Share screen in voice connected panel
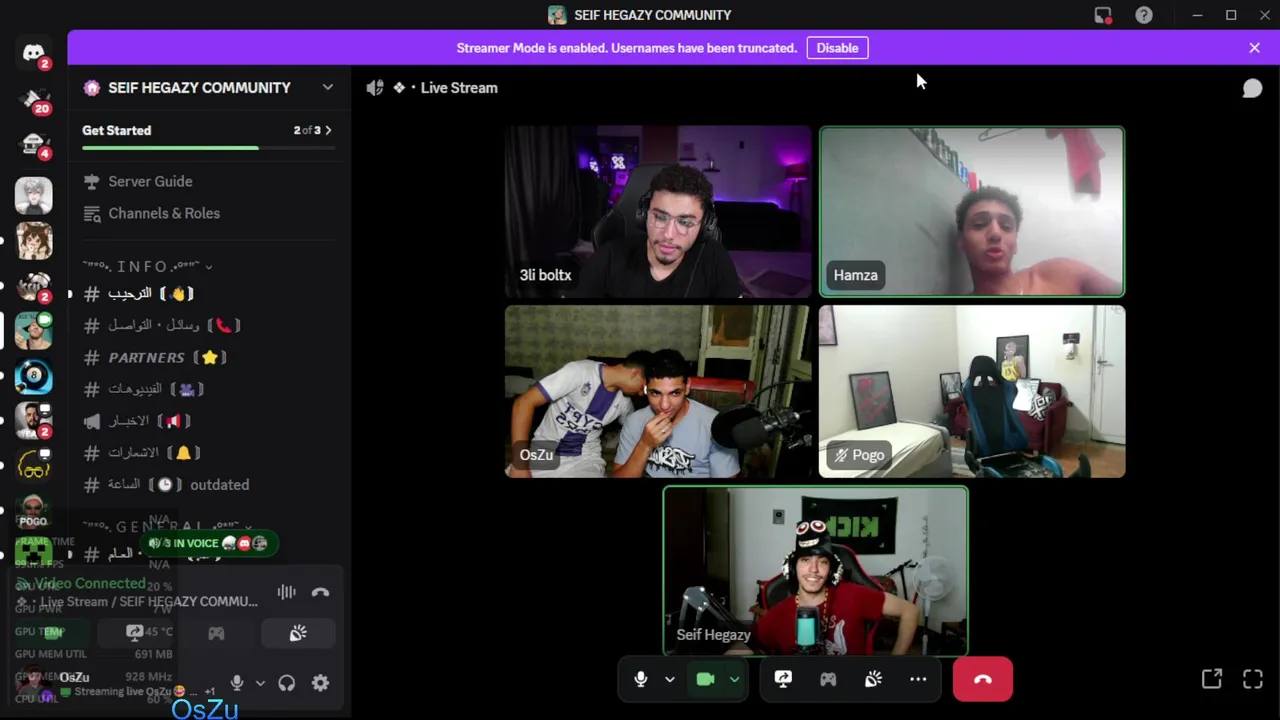The height and width of the screenshot is (720, 1280). 134,633
